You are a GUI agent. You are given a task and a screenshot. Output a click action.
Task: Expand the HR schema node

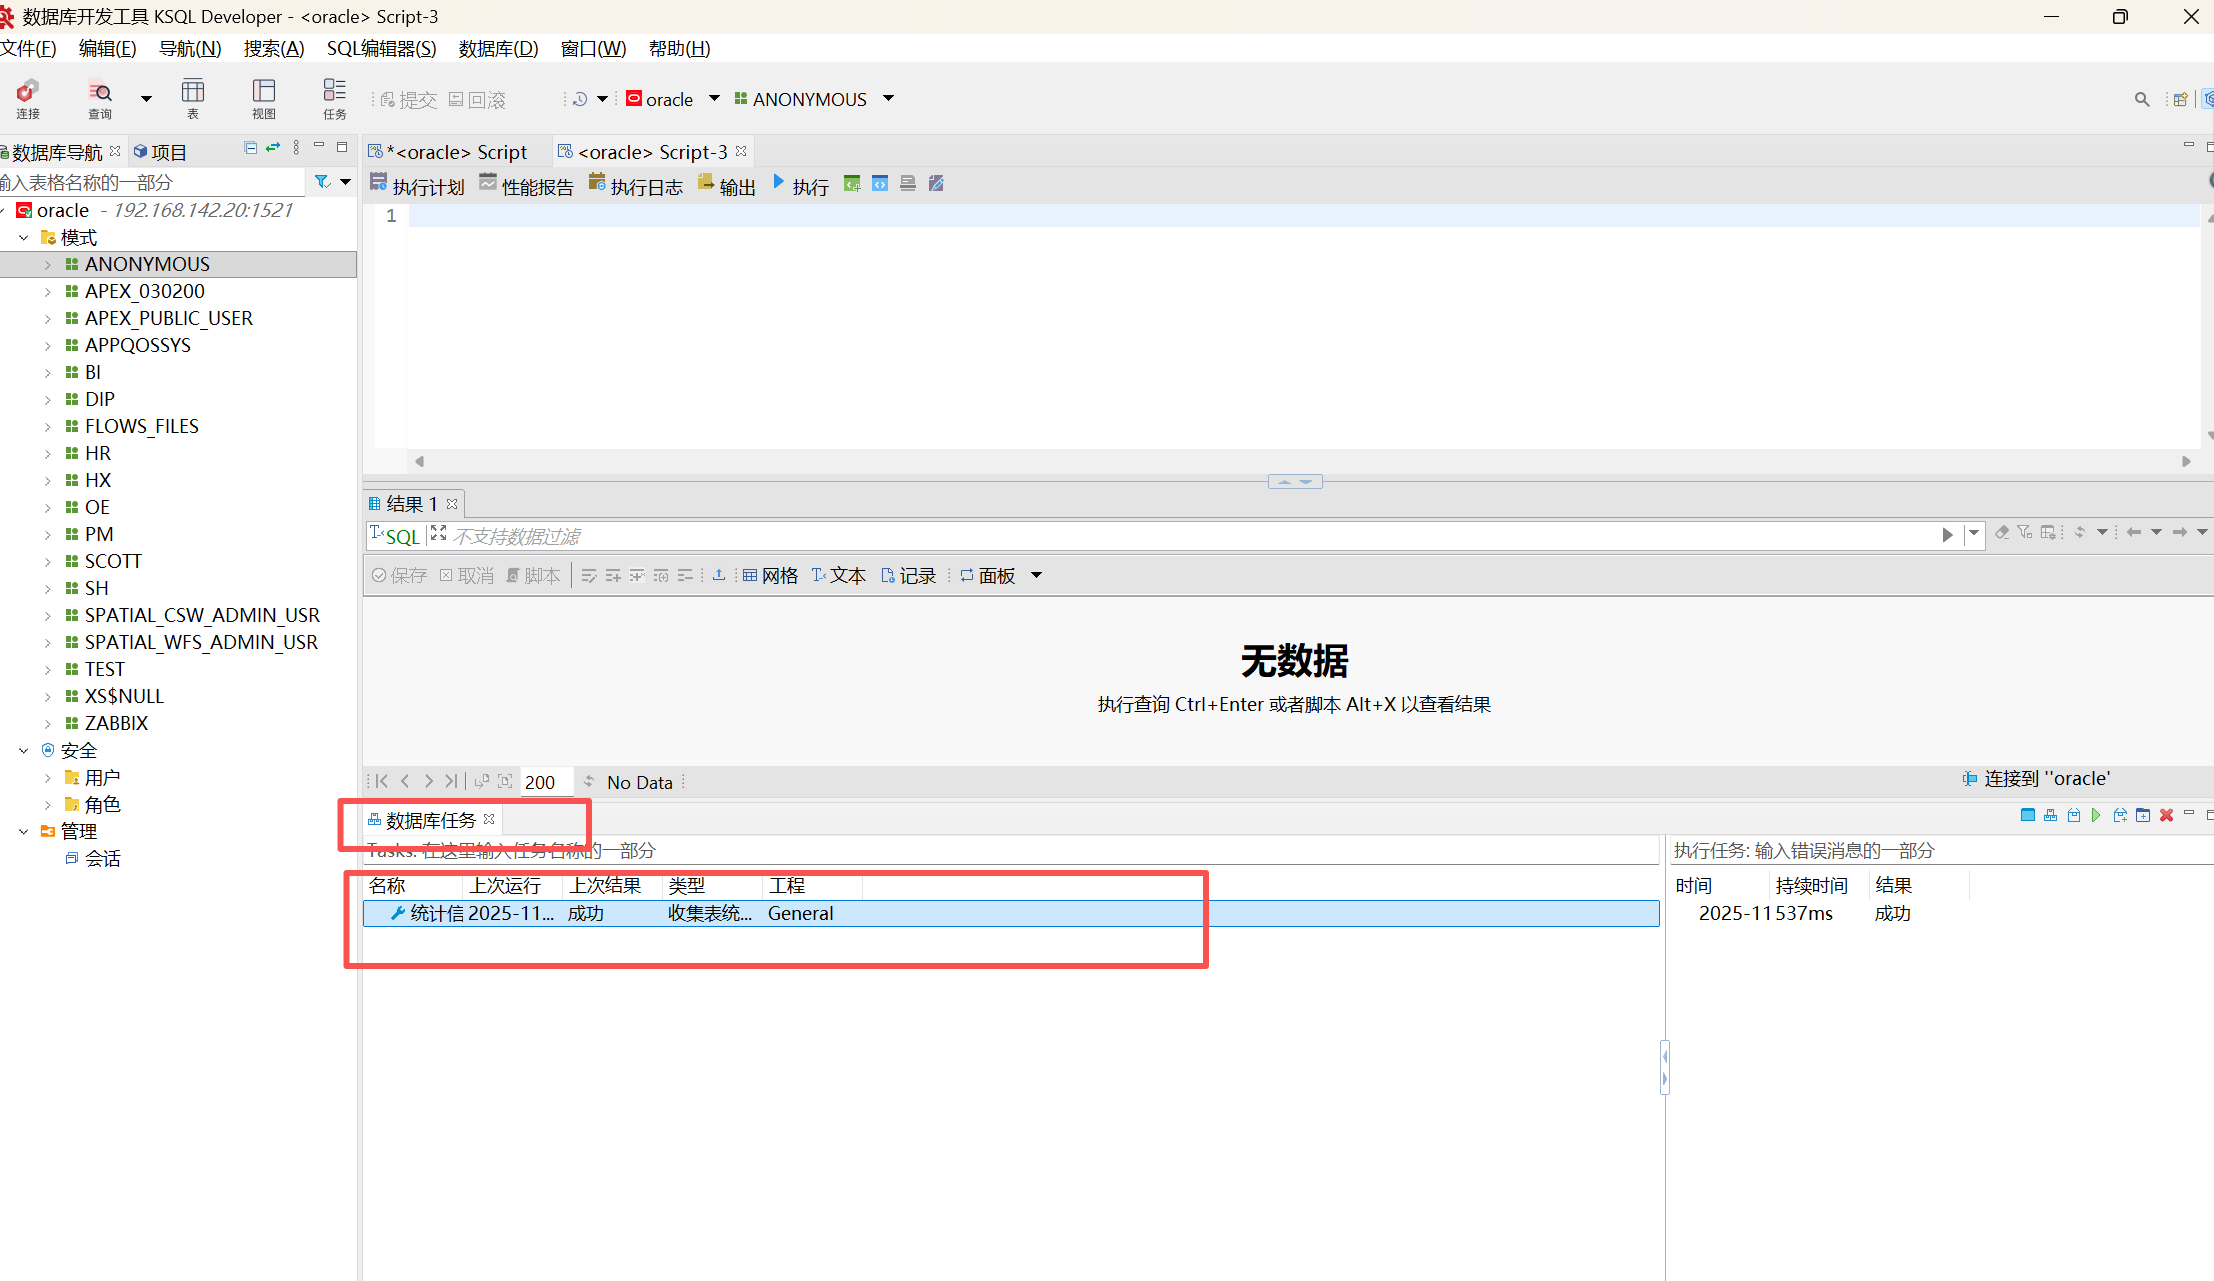[47, 454]
